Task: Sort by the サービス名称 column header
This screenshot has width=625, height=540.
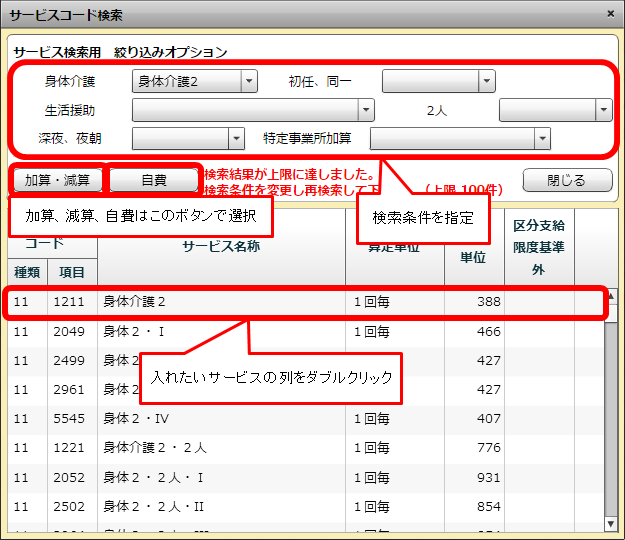Action: [x=221, y=247]
